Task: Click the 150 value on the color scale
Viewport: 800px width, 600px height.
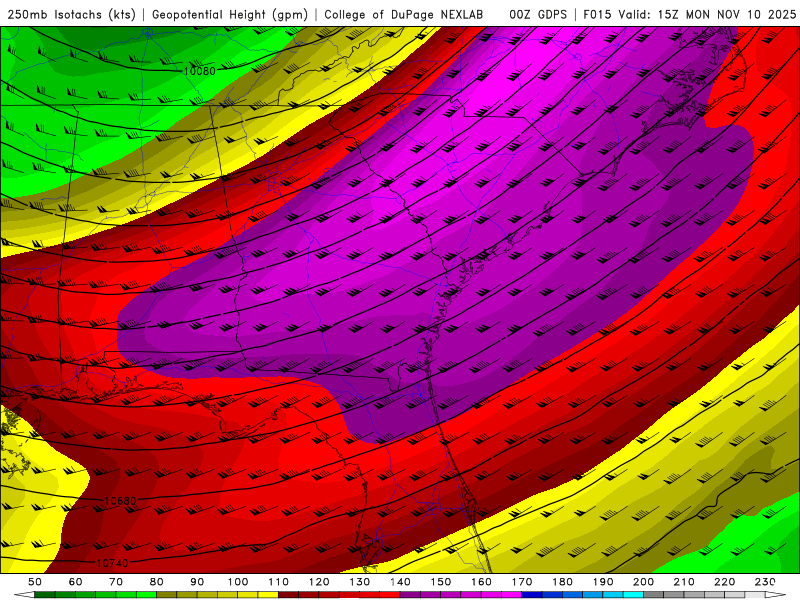Action: tap(441, 582)
